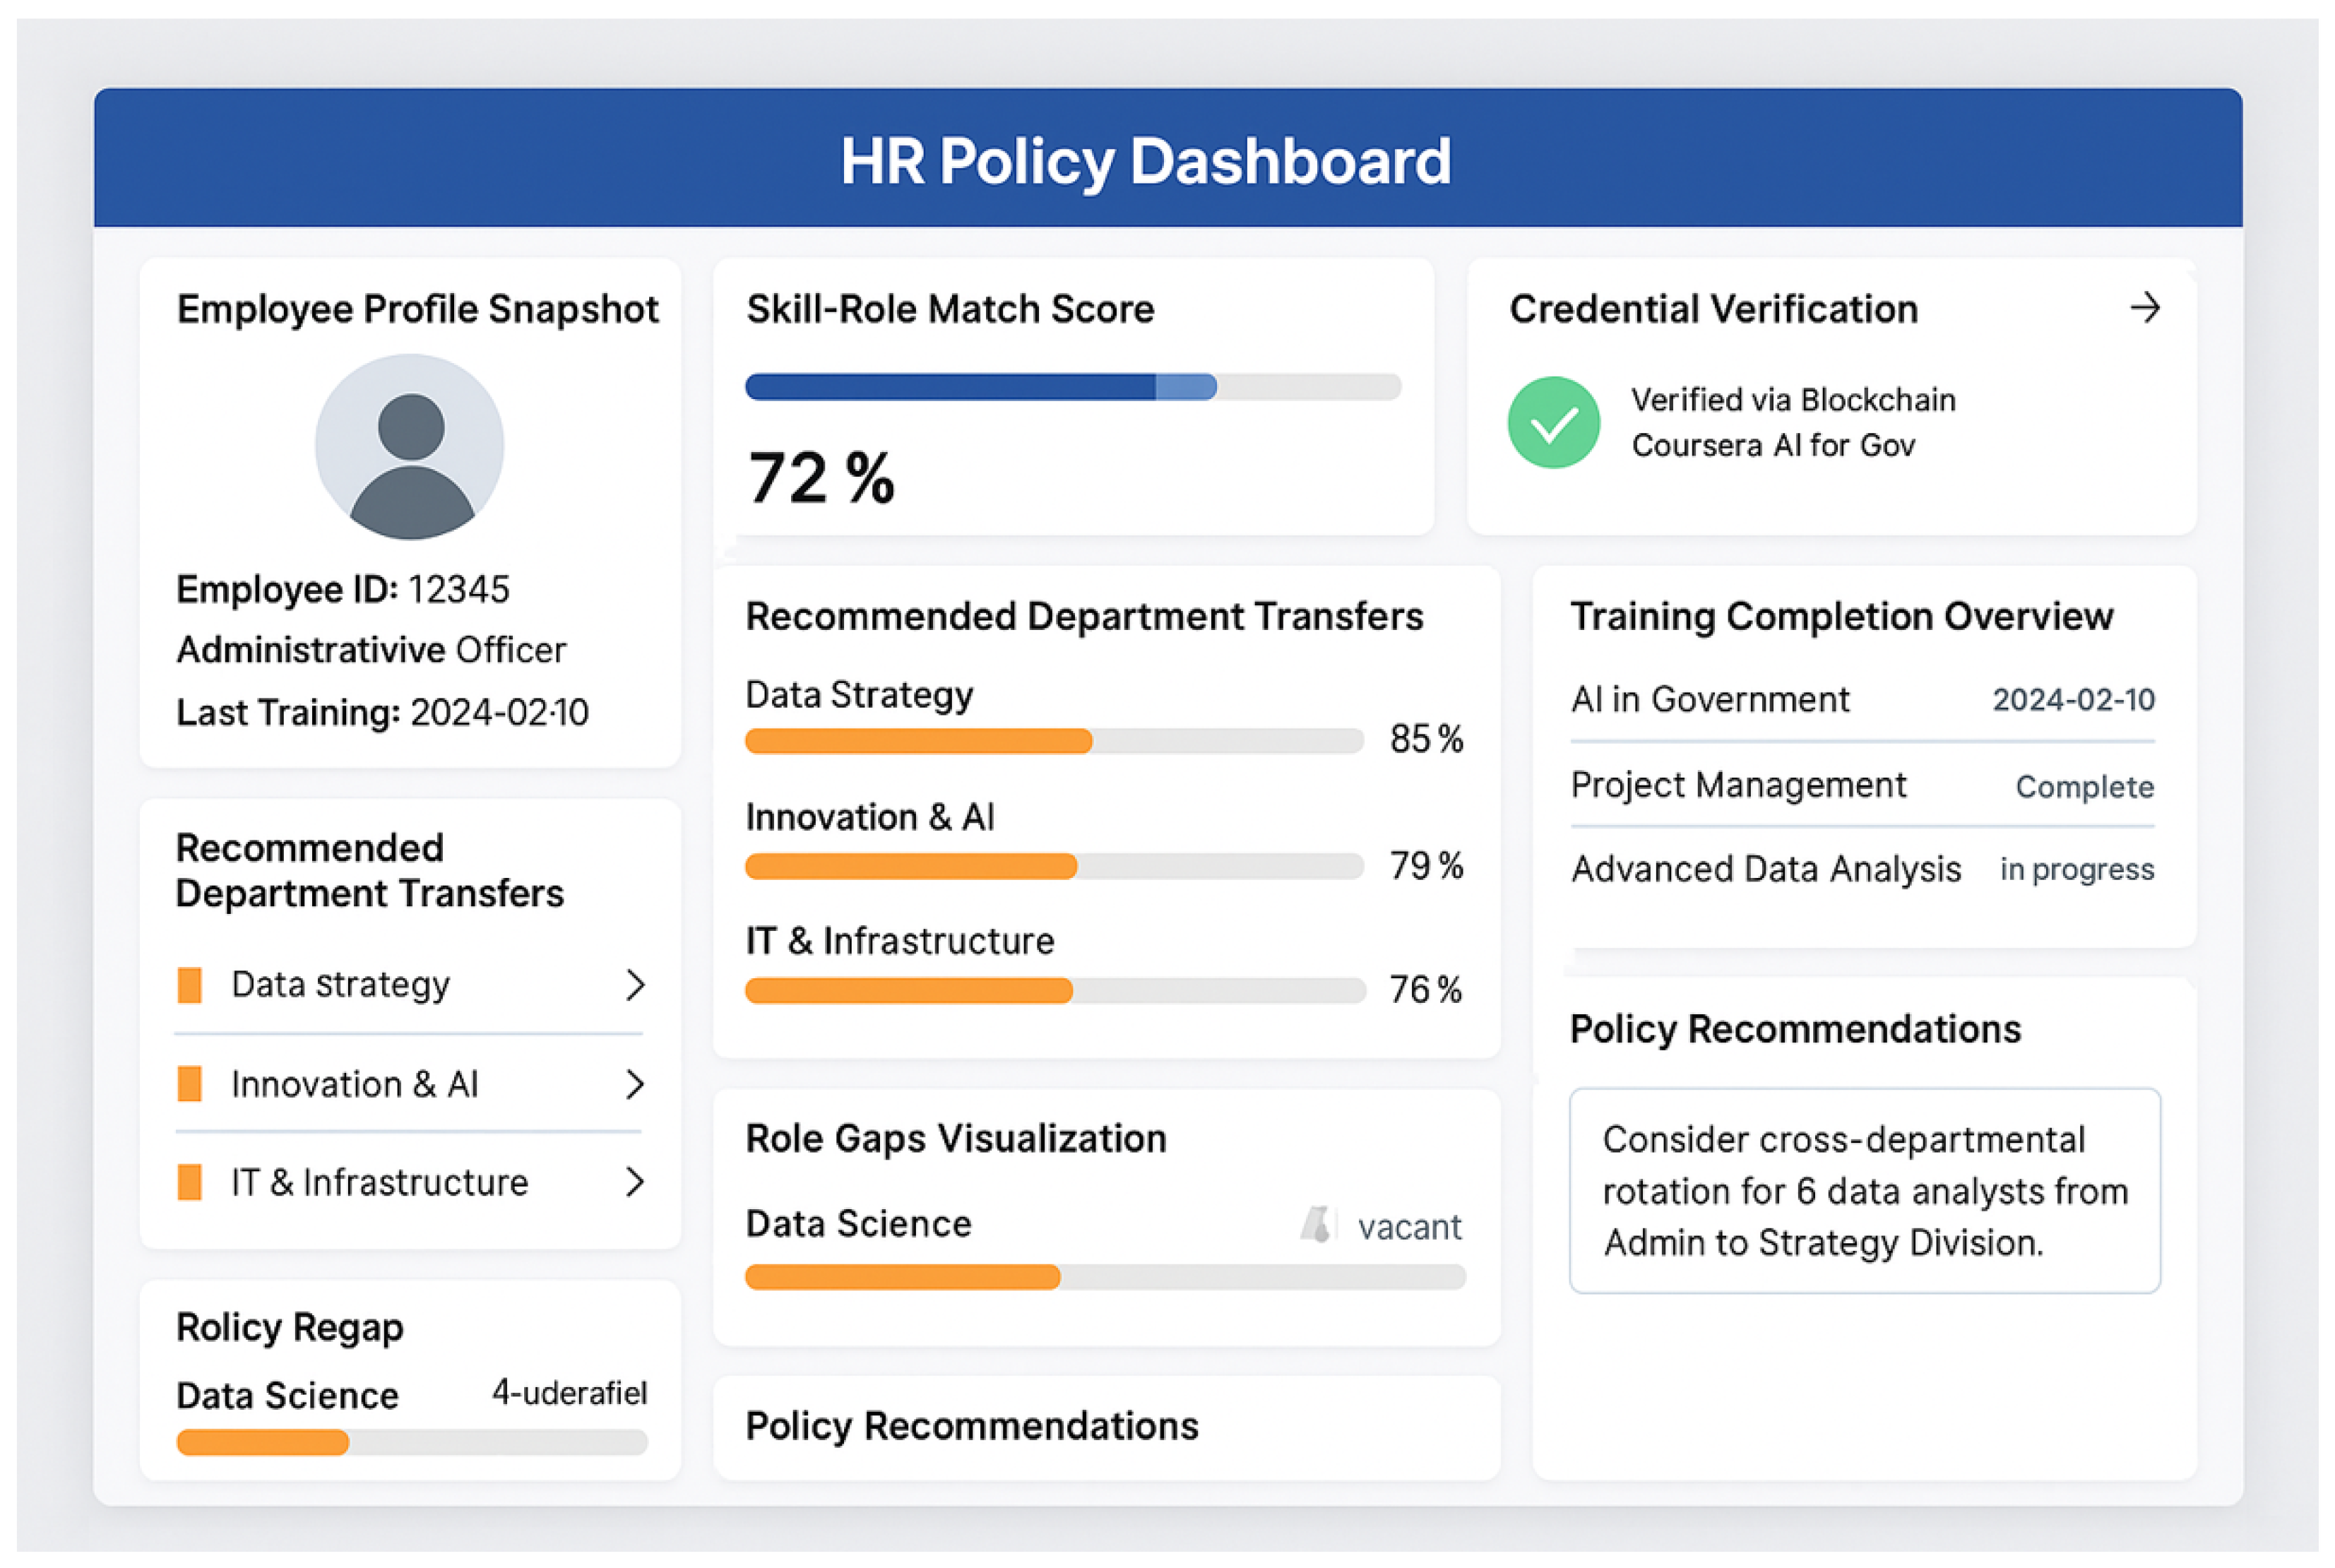Screen dimensions: 2335x1568
Task: Click the cross-departmental rotation recommendation box
Action: (1864, 1191)
